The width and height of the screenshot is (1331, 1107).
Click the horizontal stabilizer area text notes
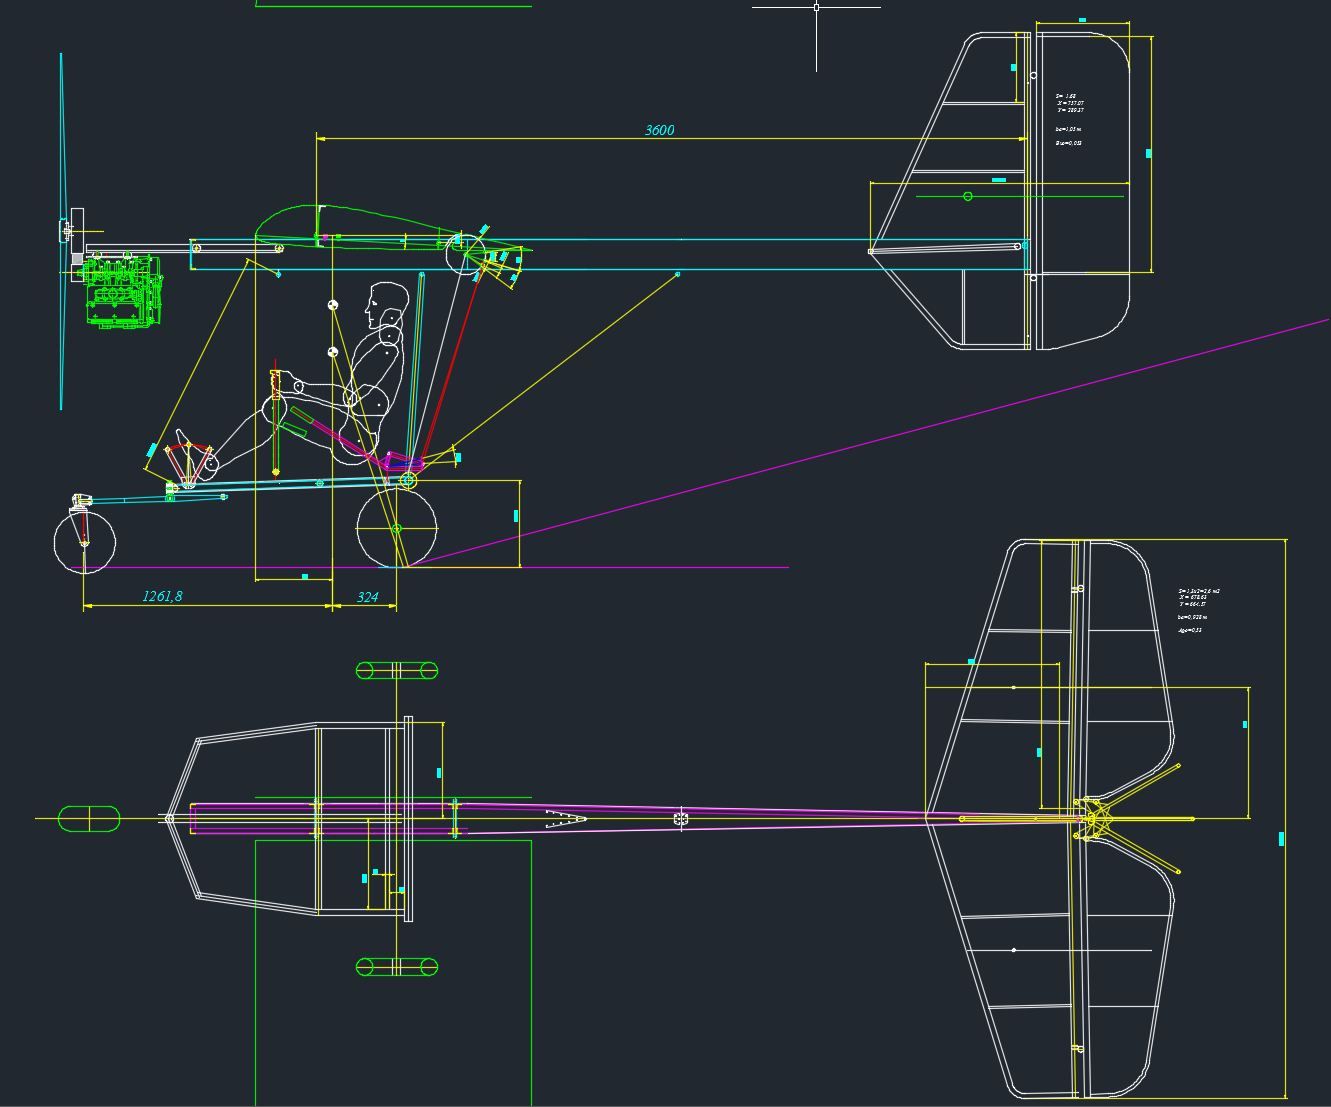click(x=1198, y=610)
